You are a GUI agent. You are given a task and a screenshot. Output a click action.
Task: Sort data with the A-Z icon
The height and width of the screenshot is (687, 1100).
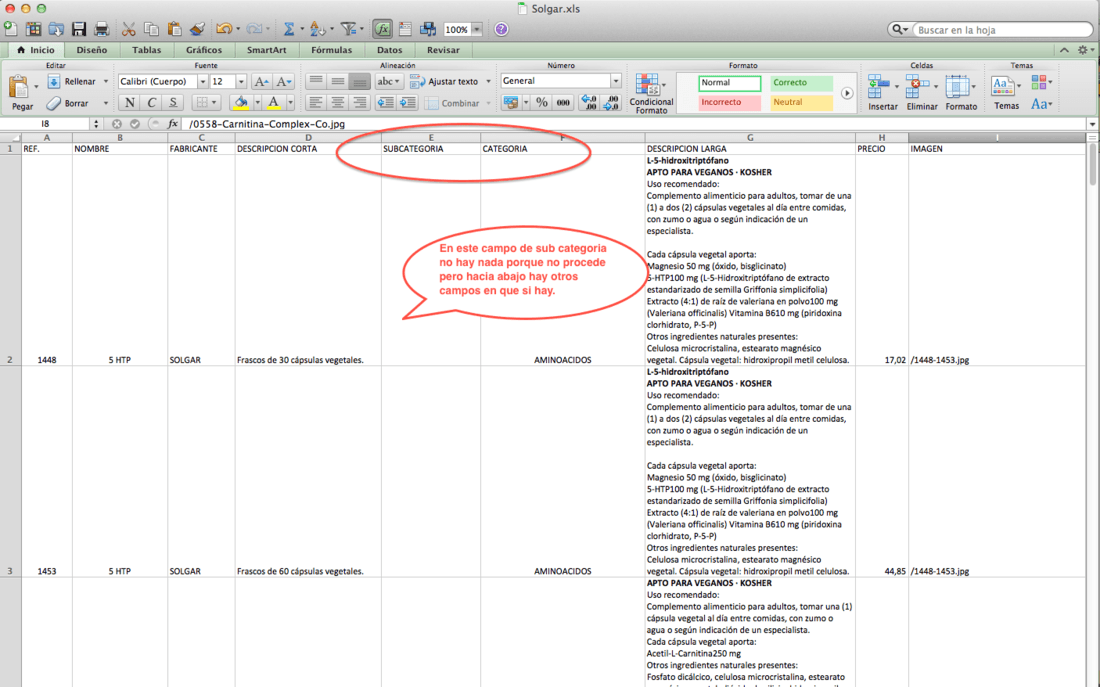pos(317,29)
